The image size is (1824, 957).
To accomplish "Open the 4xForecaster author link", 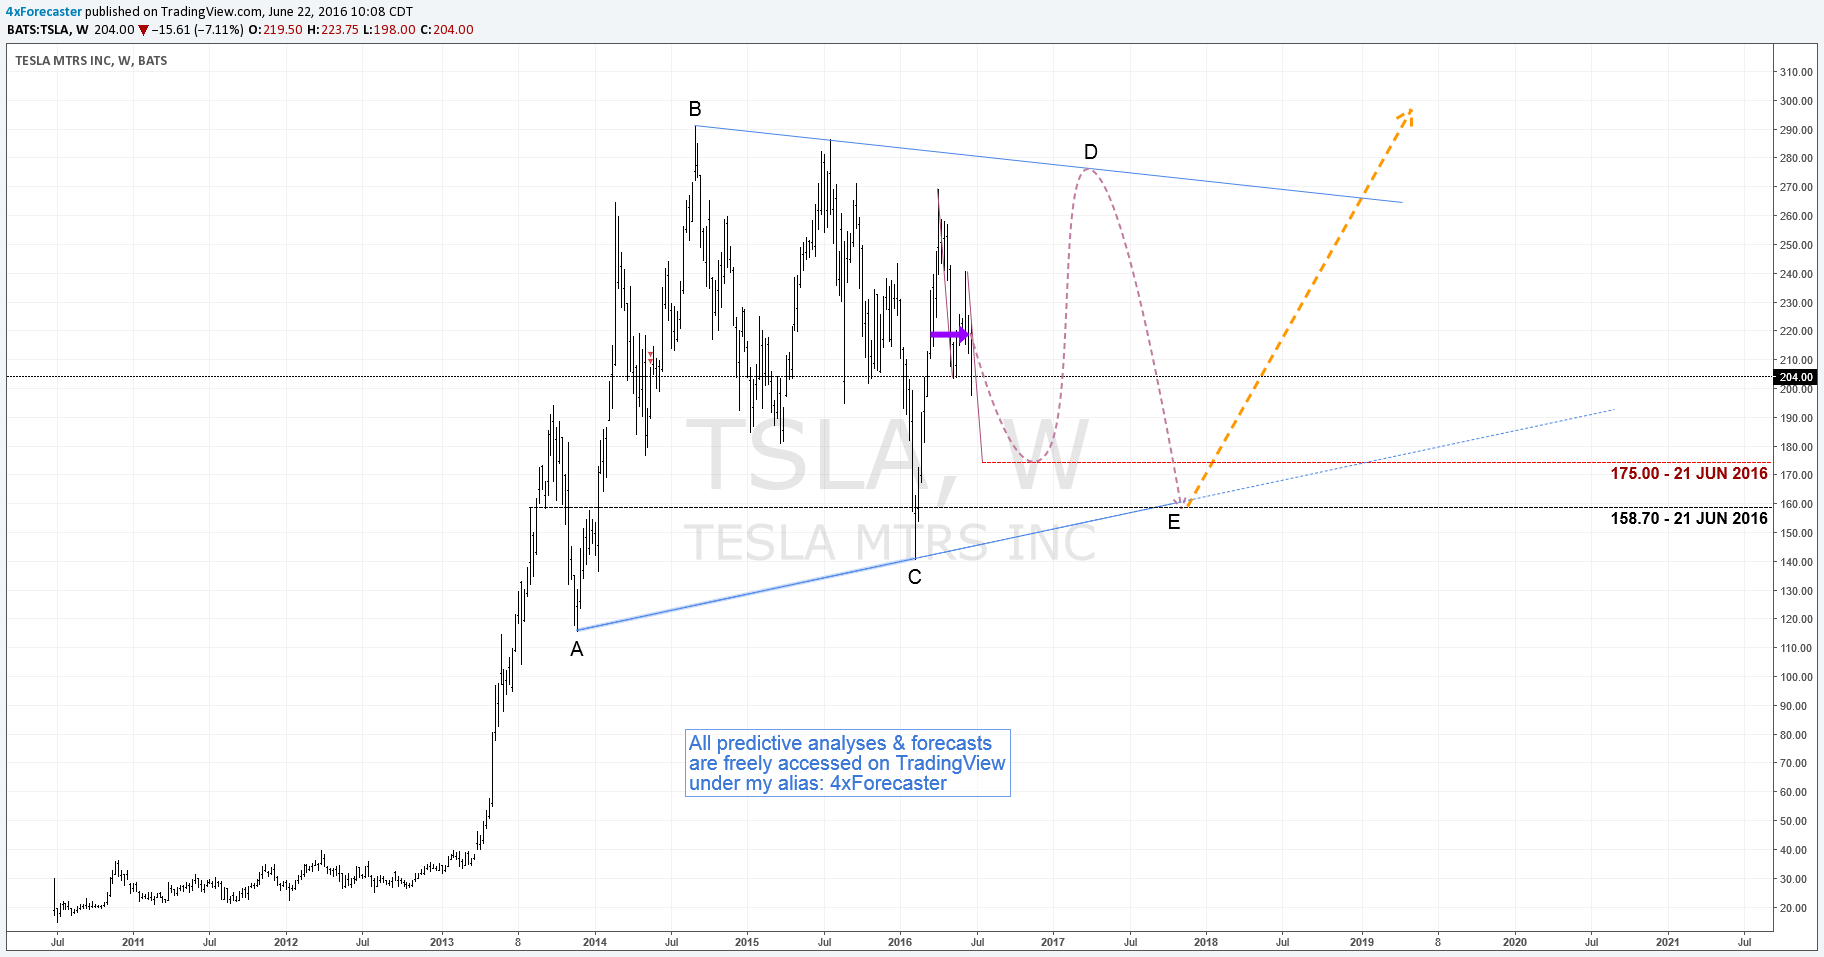I will 44,12.
